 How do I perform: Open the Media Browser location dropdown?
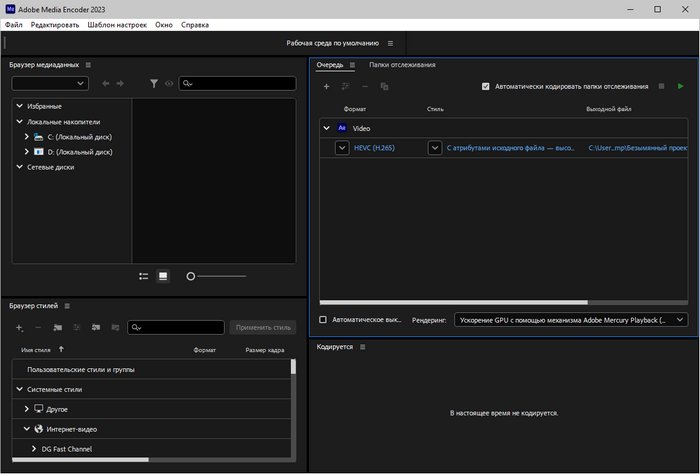click(50, 83)
